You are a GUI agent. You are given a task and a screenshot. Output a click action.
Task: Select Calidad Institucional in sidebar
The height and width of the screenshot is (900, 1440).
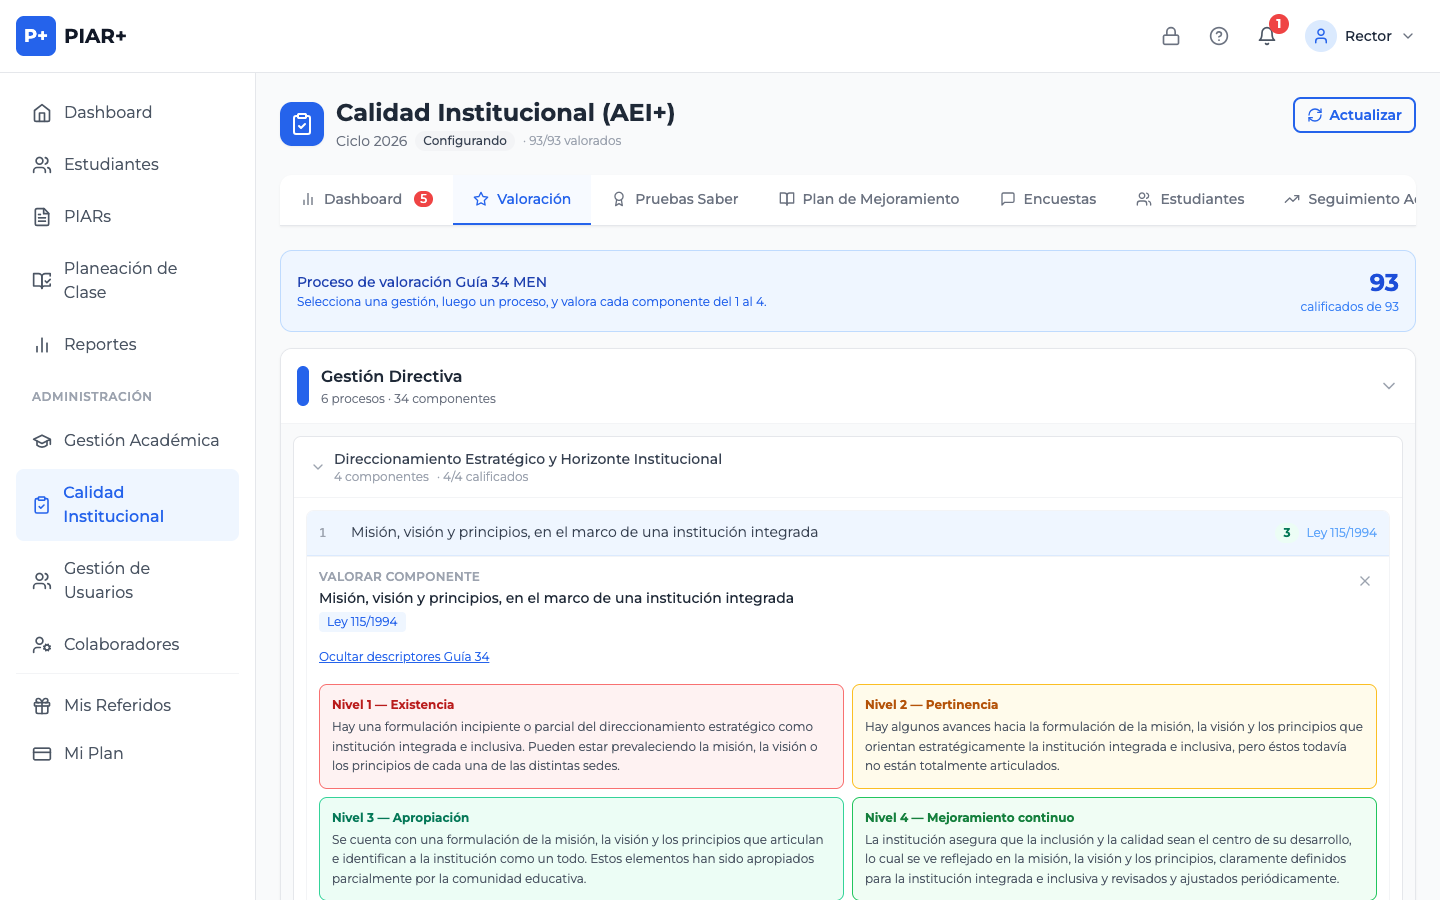pos(128,504)
